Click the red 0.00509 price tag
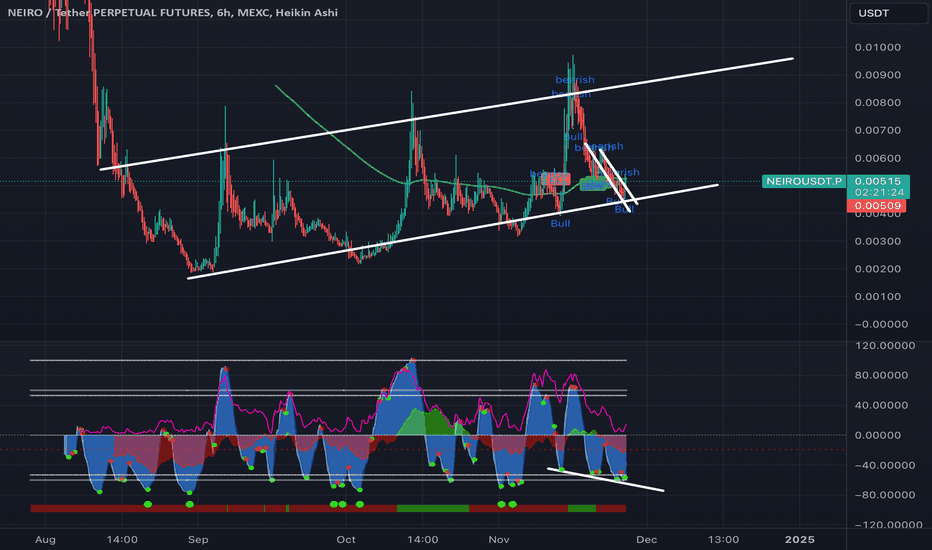The width and height of the screenshot is (932, 550). [877, 206]
